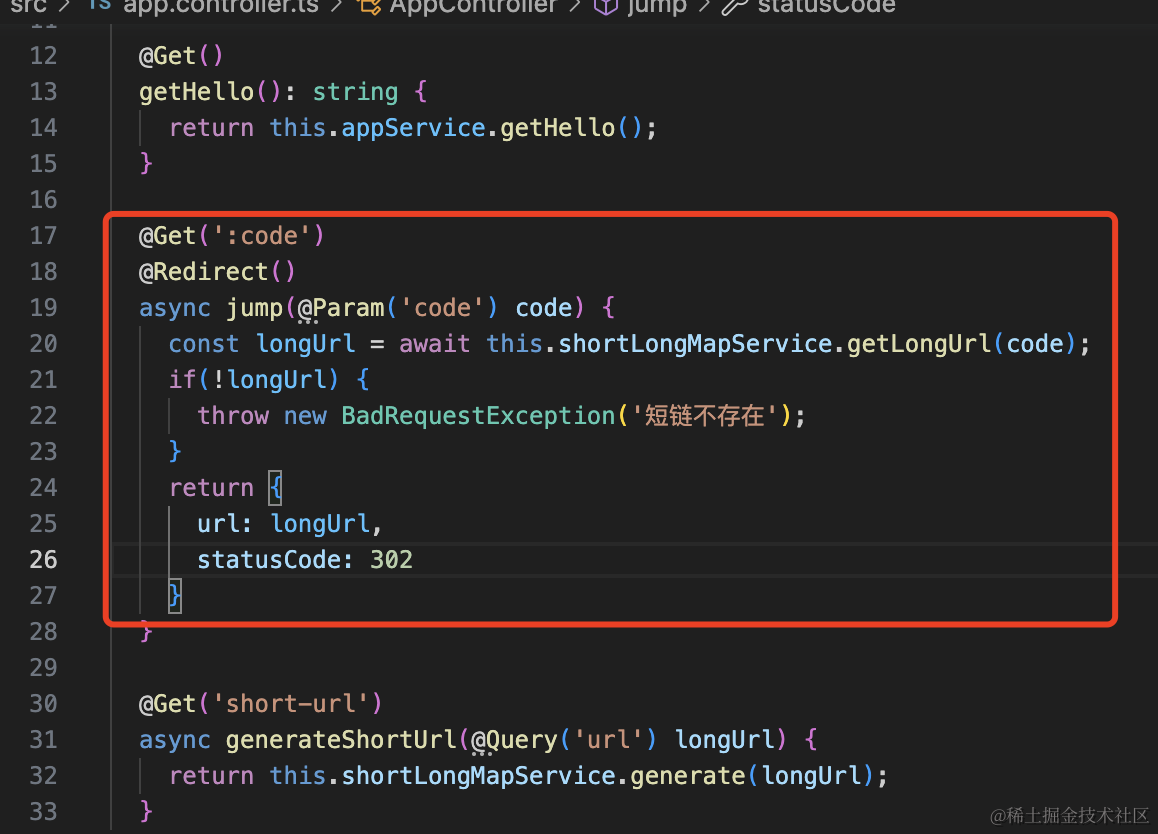The image size is (1158, 834).
Task: Click line number 17 in the gutter
Action: (44, 236)
